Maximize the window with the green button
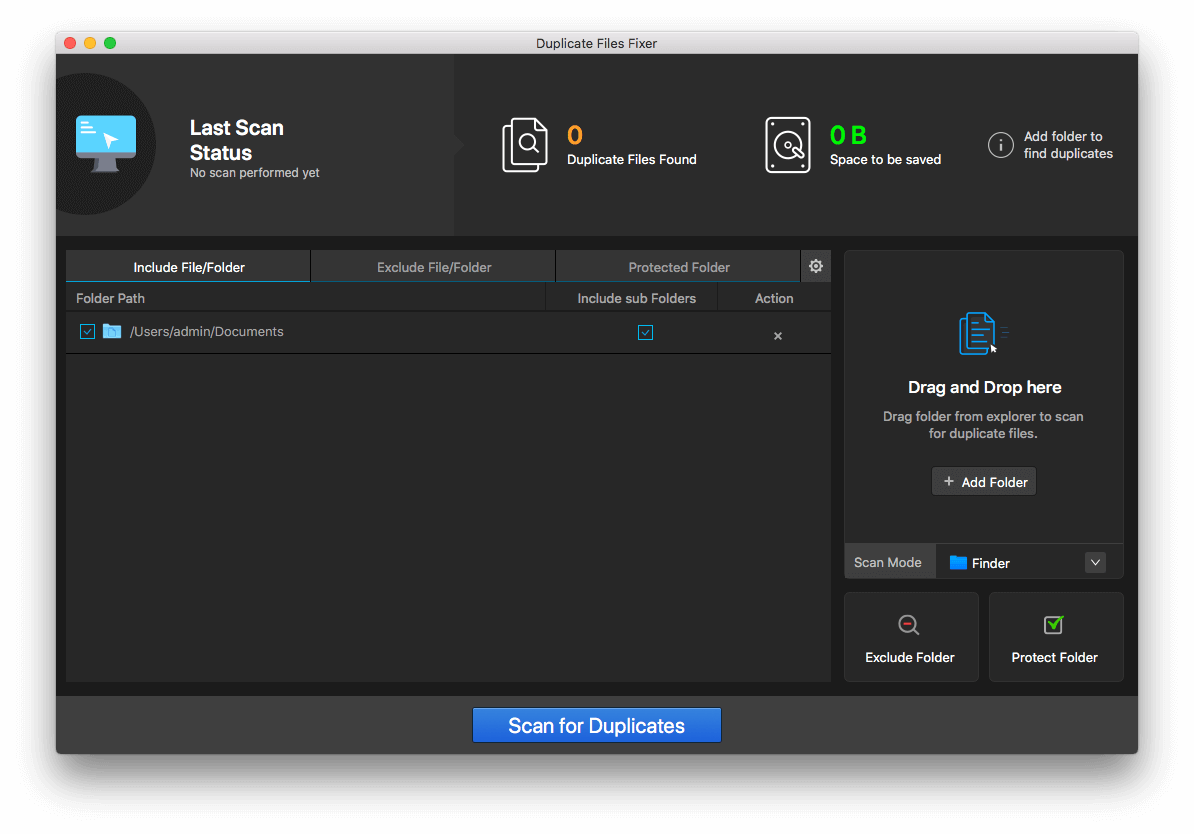1194x834 pixels. point(110,43)
